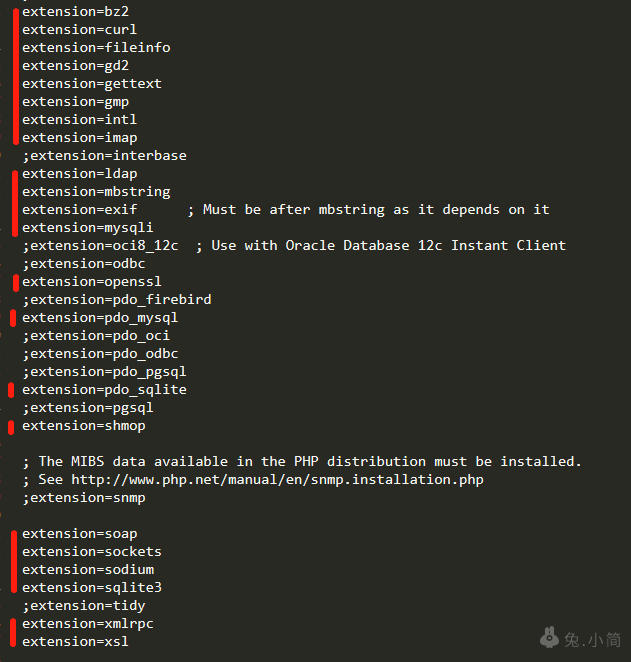Click the watermark logo icon at bottom right

[x=548, y=637]
